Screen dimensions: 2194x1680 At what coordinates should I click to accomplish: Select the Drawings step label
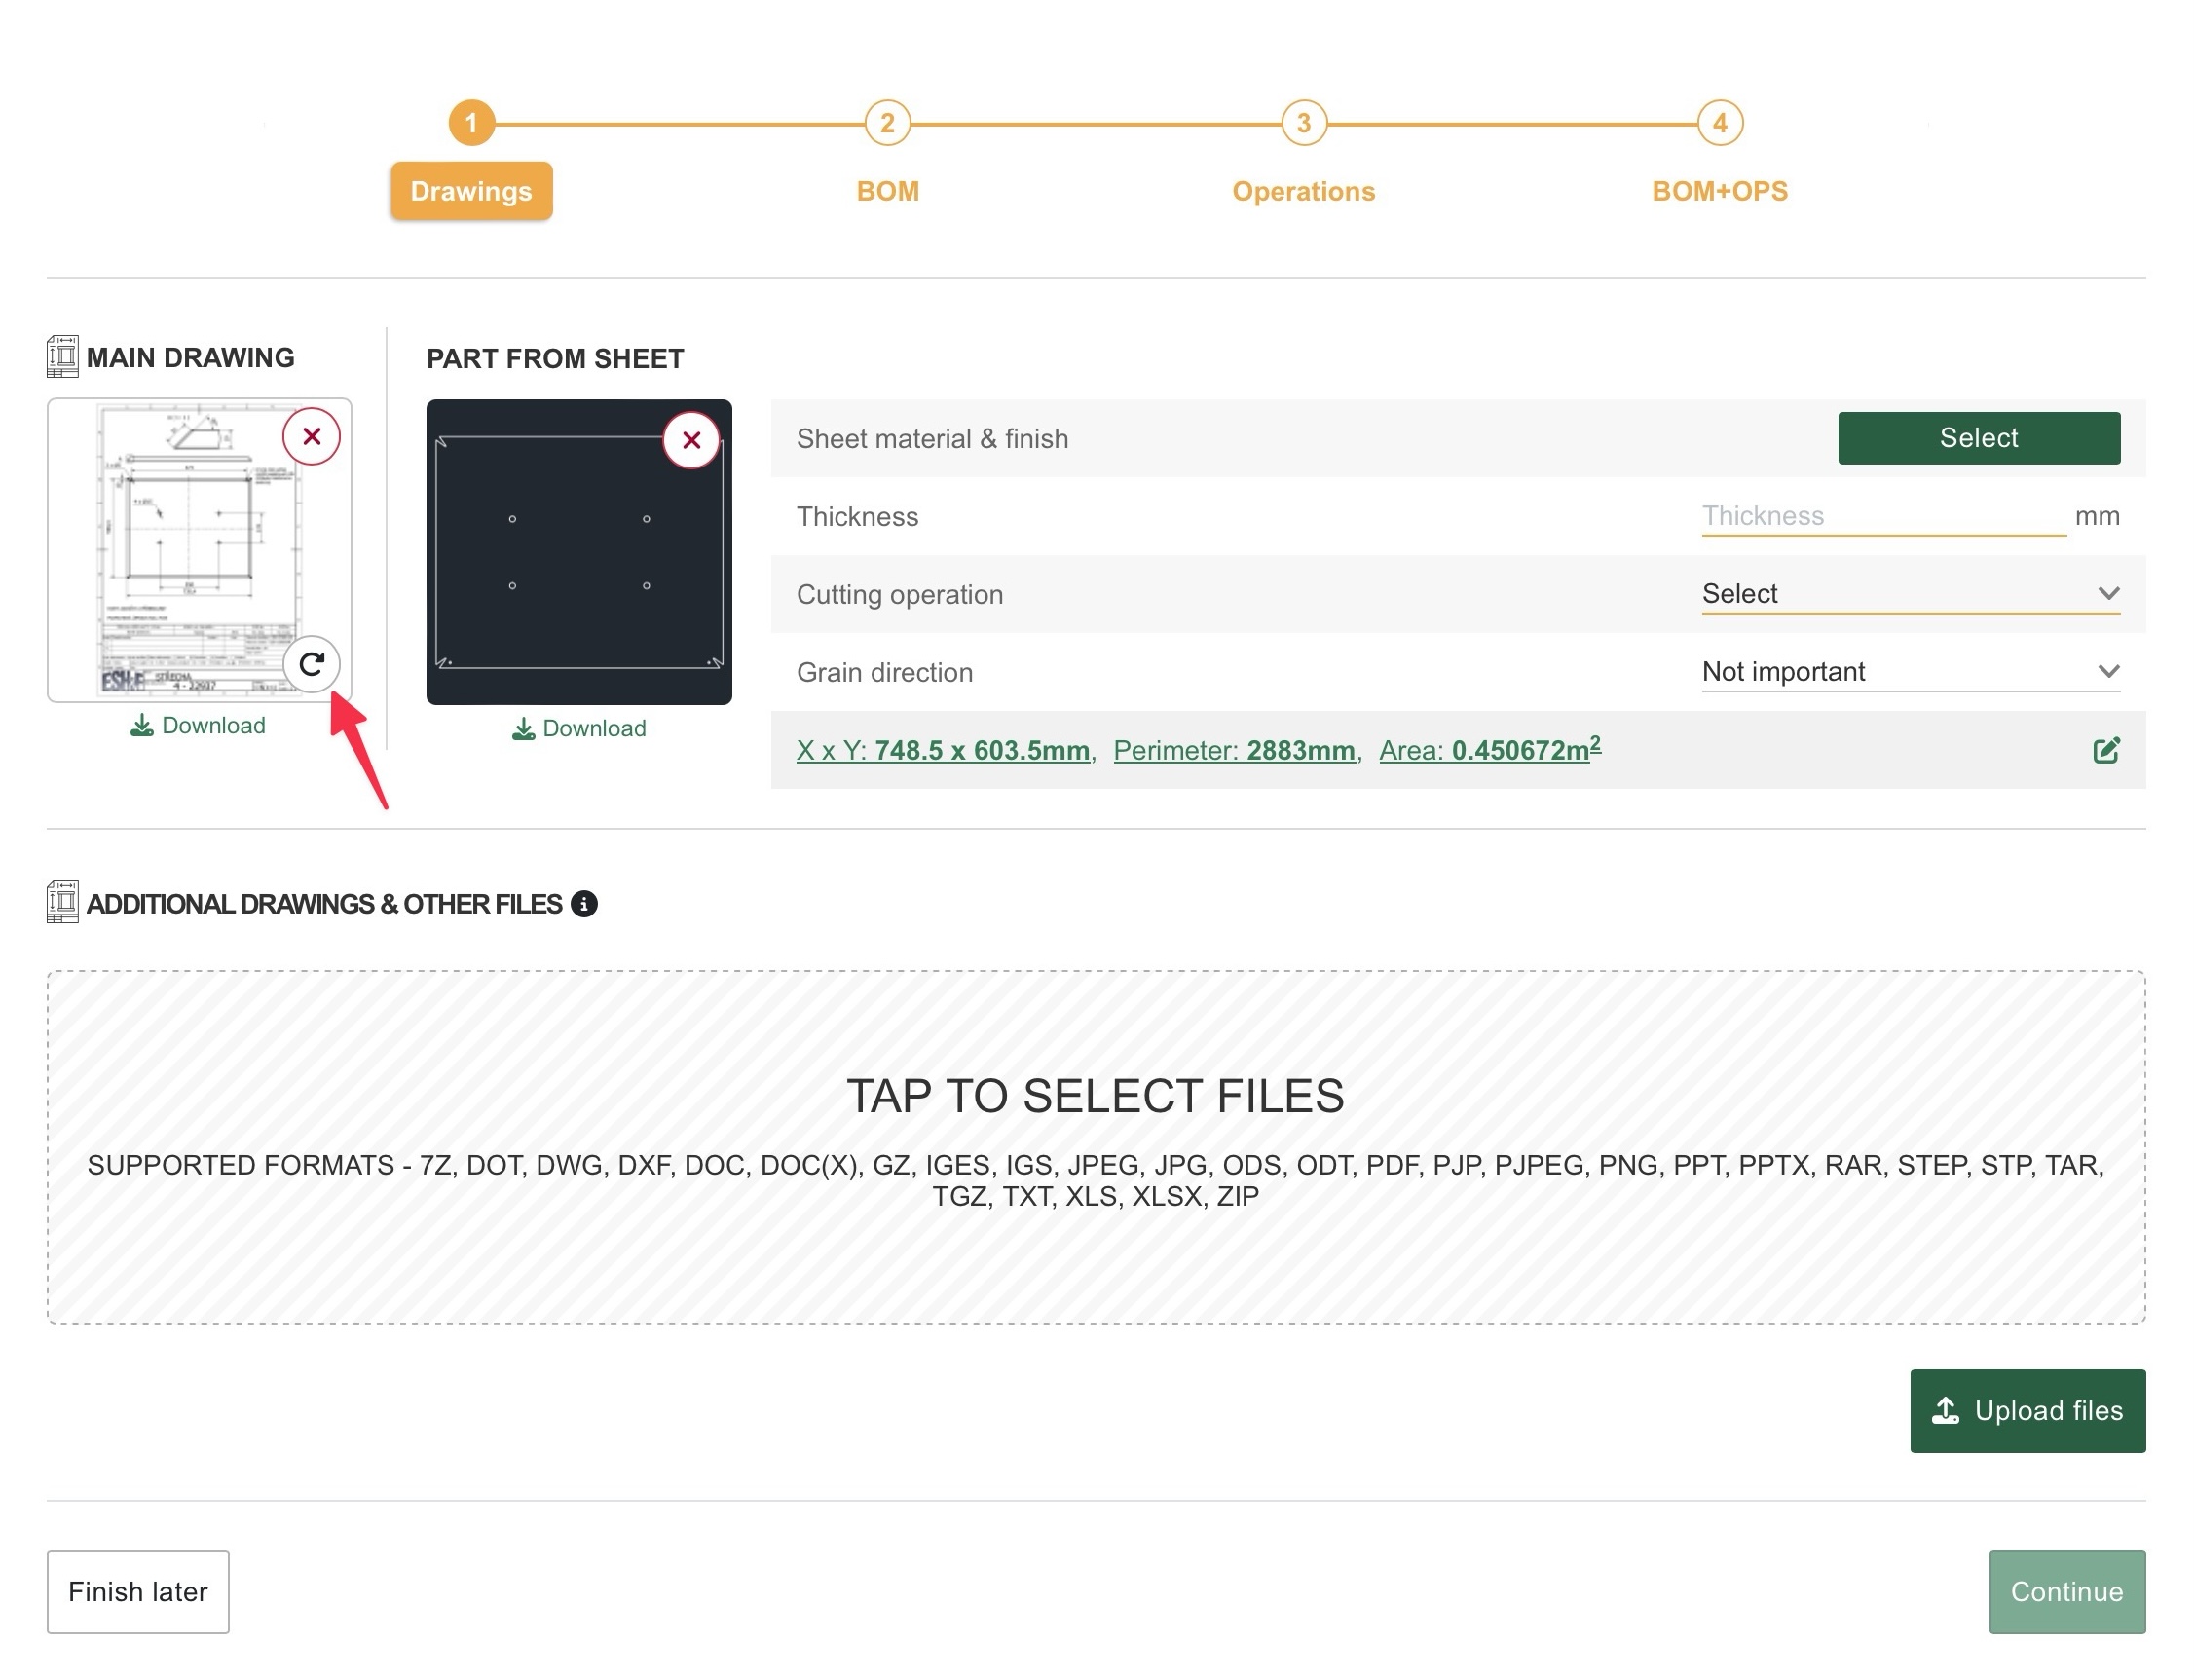[471, 191]
